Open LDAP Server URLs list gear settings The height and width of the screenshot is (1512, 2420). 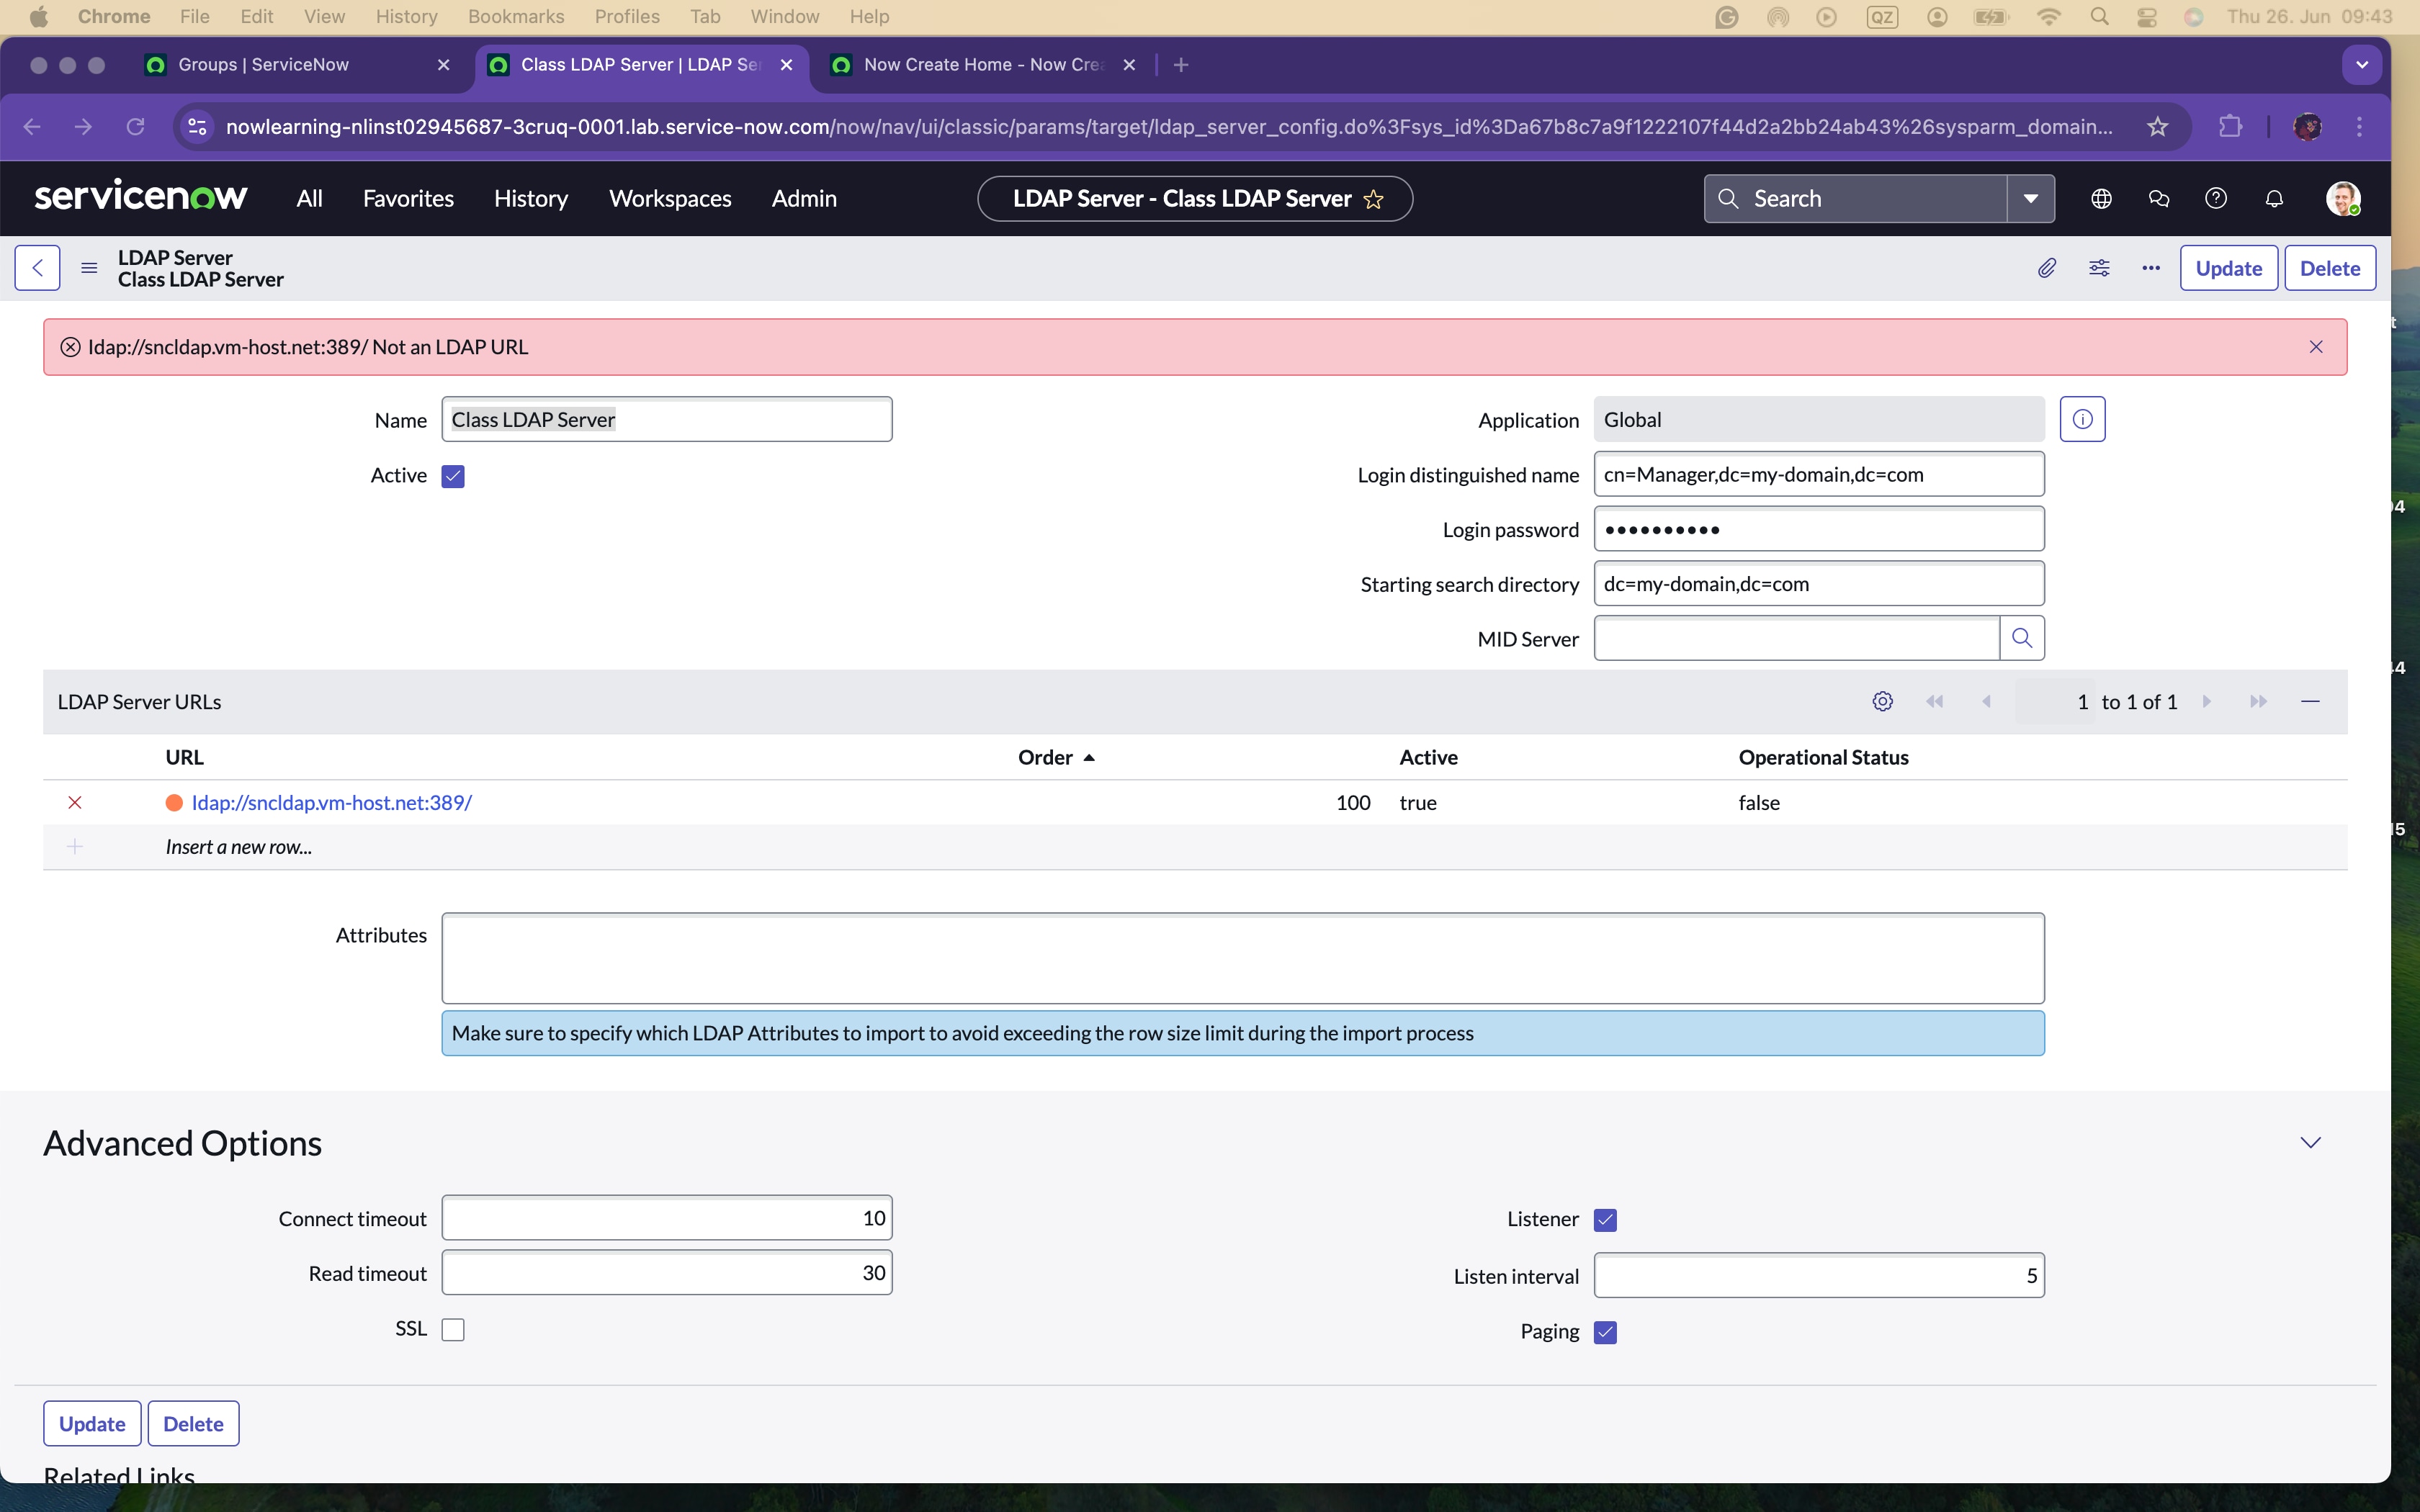point(1882,702)
